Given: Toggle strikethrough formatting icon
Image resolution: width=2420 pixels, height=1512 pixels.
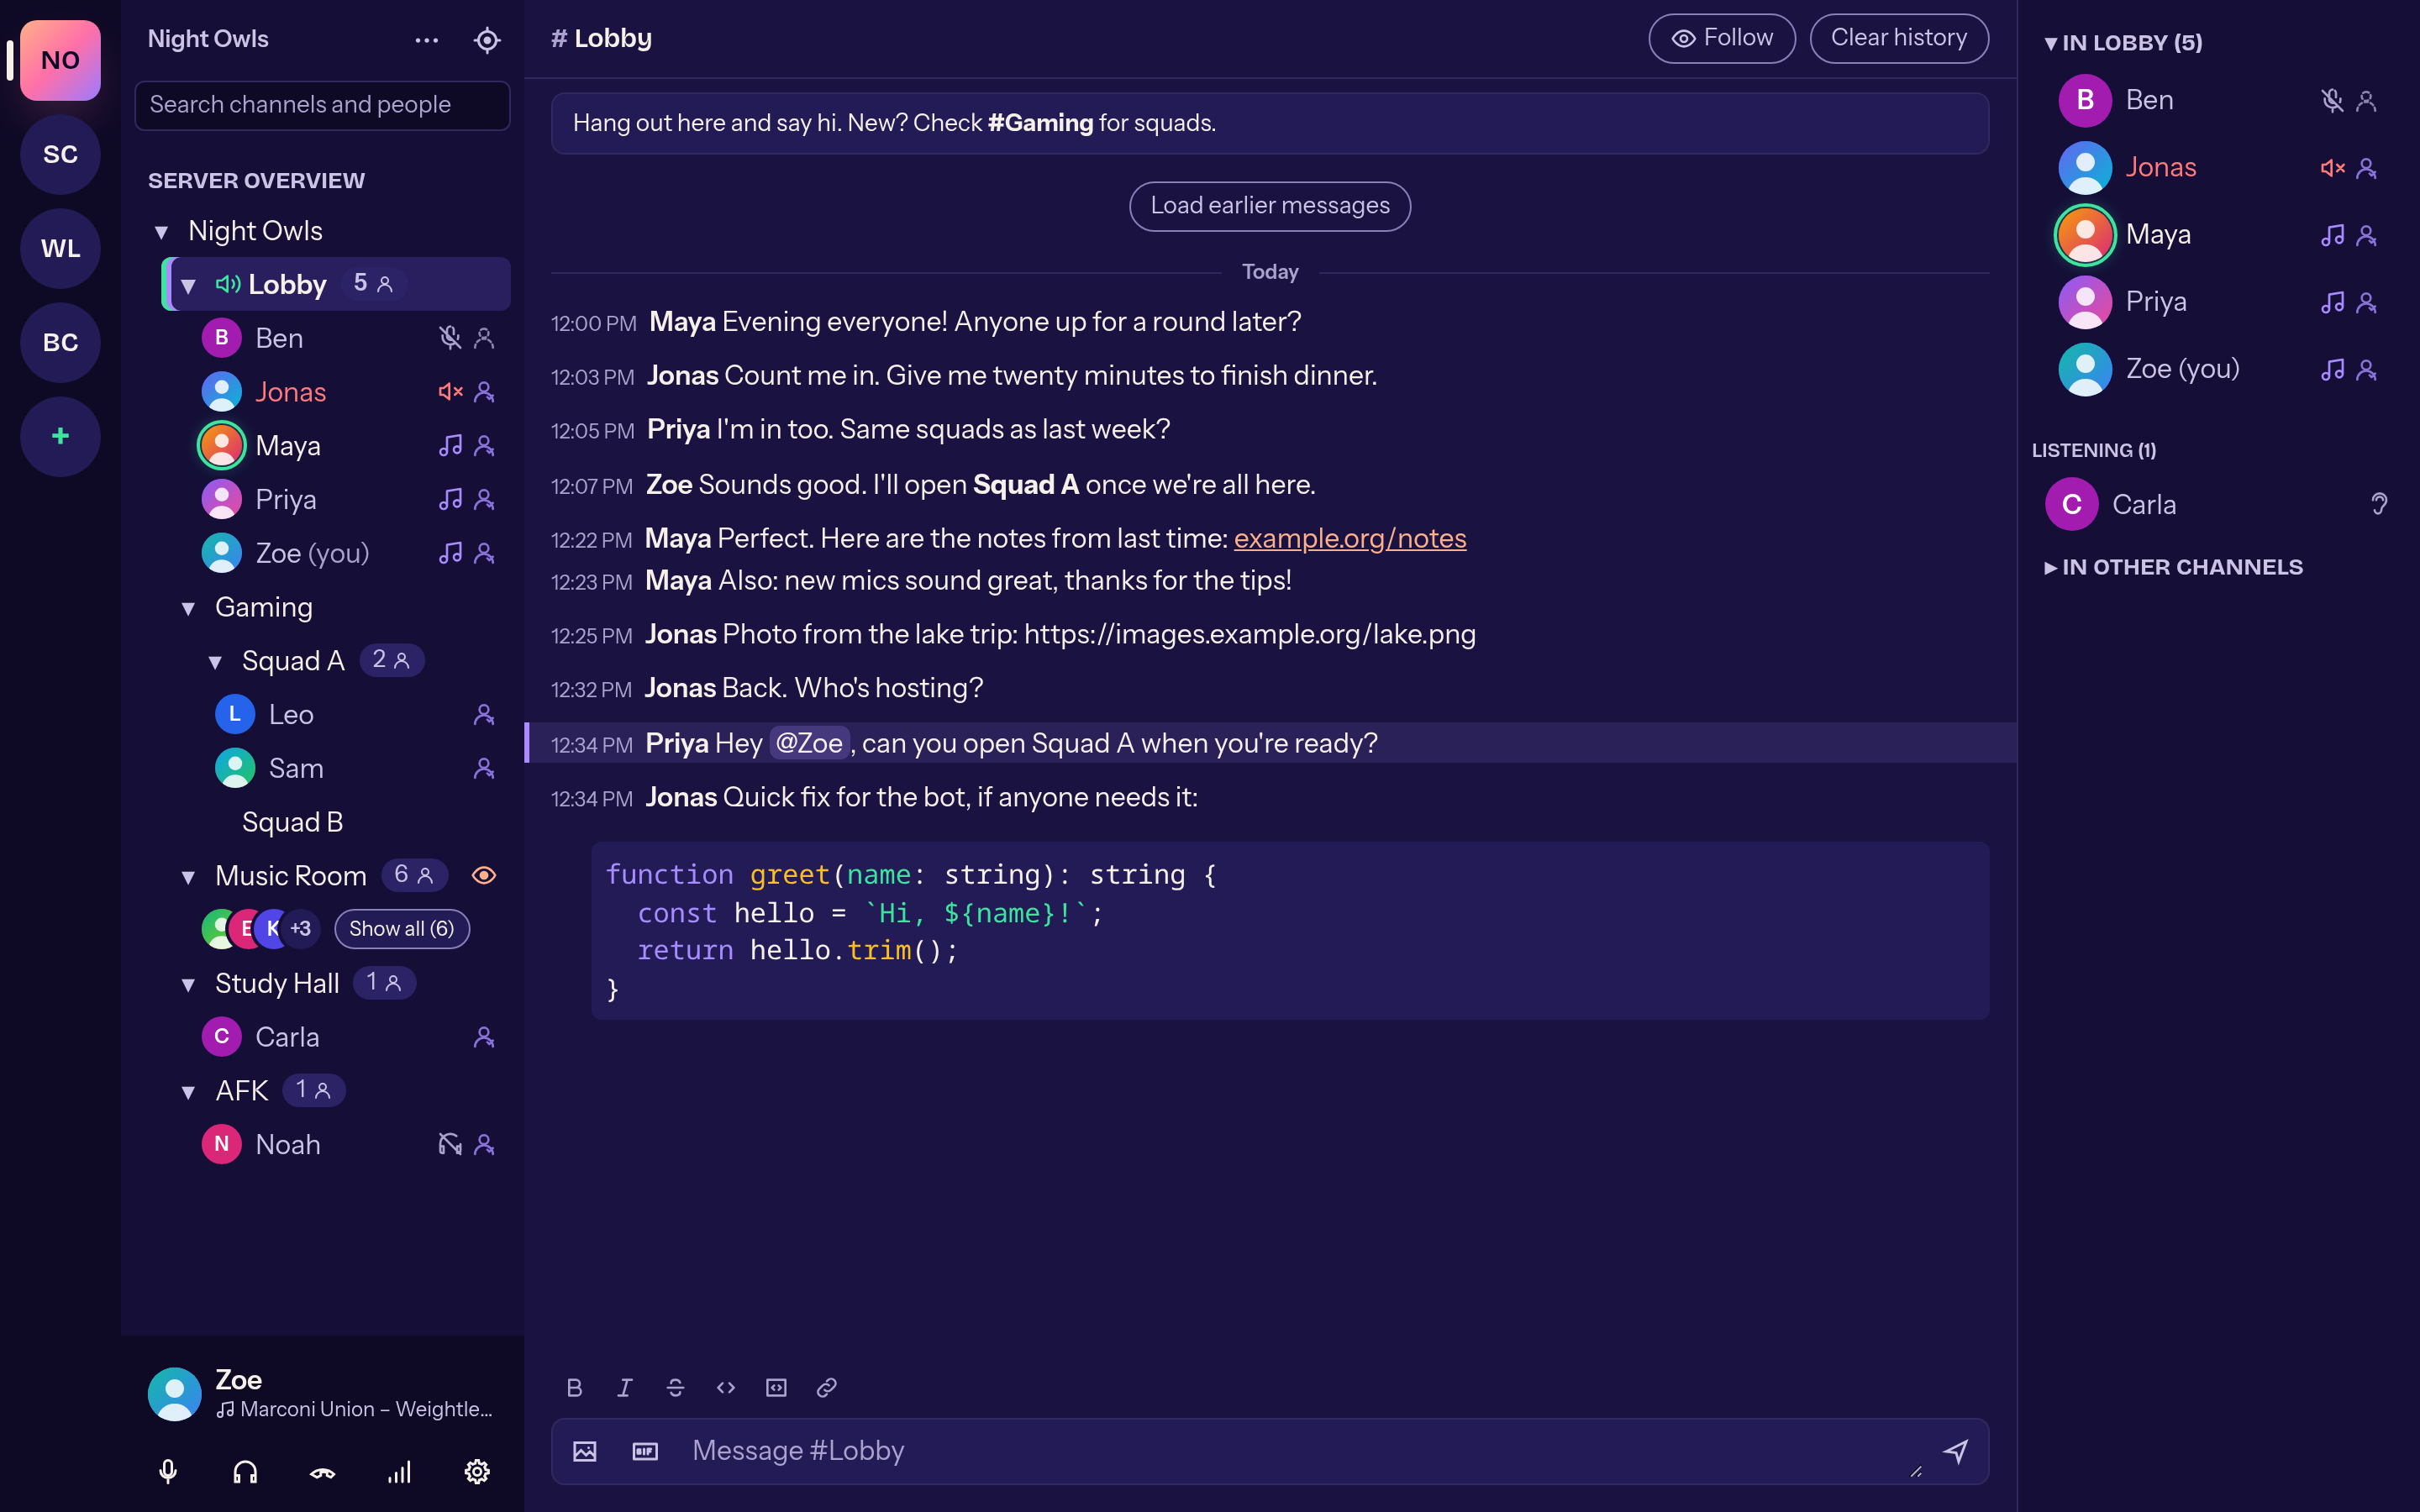Looking at the screenshot, I should tap(675, 1387).
